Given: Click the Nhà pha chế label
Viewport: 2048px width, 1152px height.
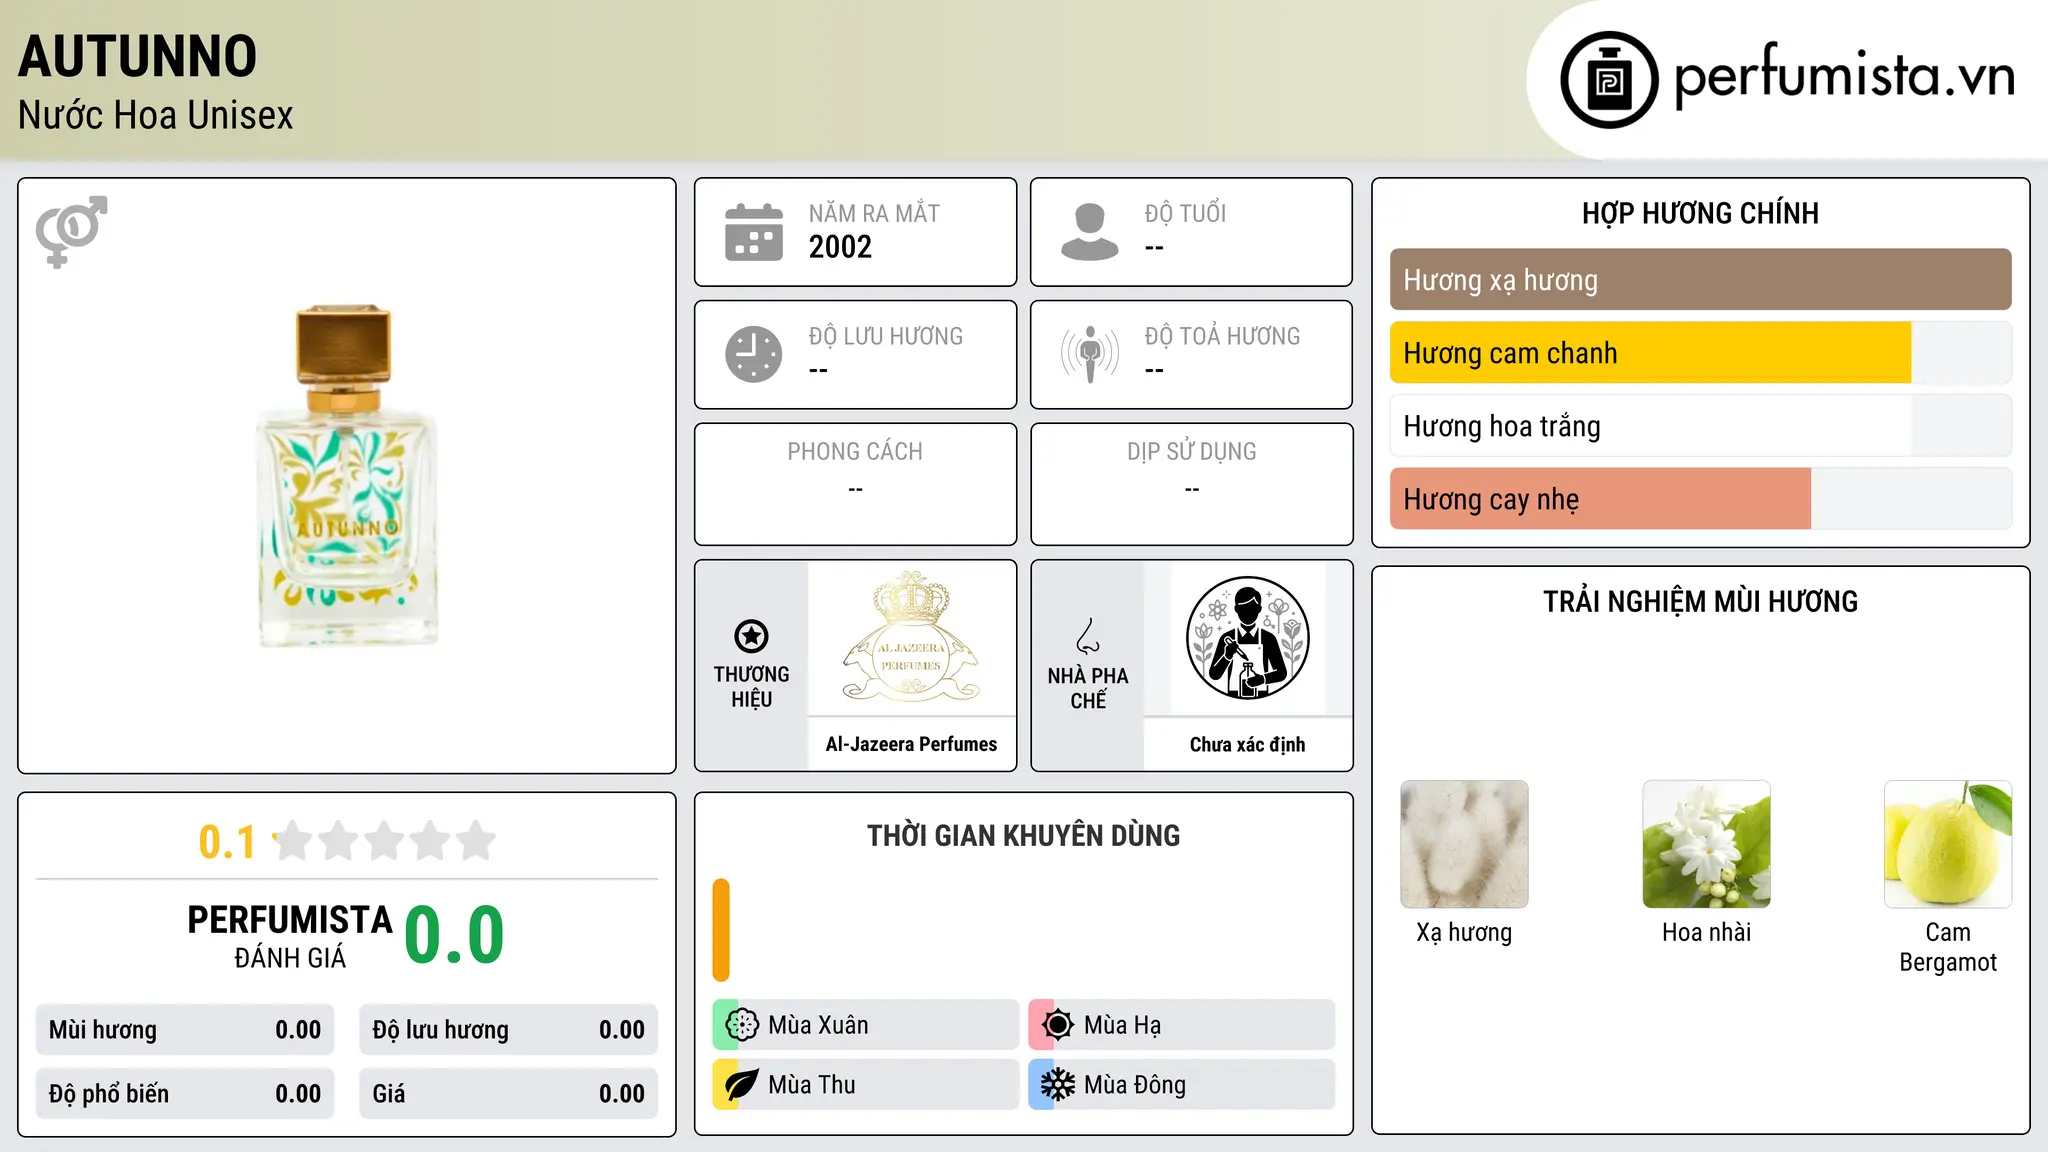Looking at the screenshot, I should tap(1088, 688).
